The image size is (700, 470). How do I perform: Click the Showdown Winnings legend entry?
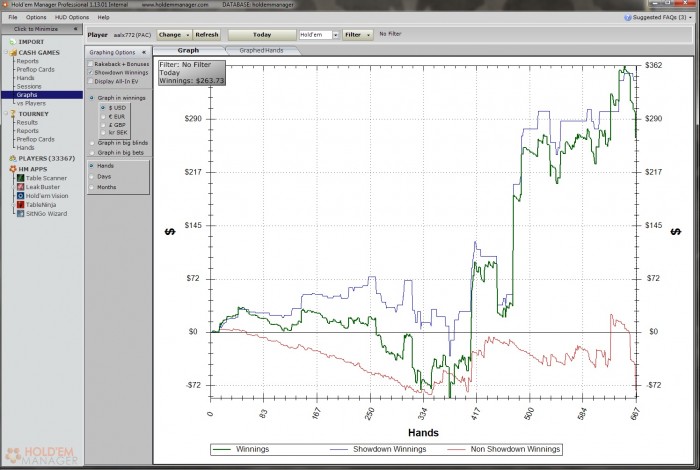378,449
